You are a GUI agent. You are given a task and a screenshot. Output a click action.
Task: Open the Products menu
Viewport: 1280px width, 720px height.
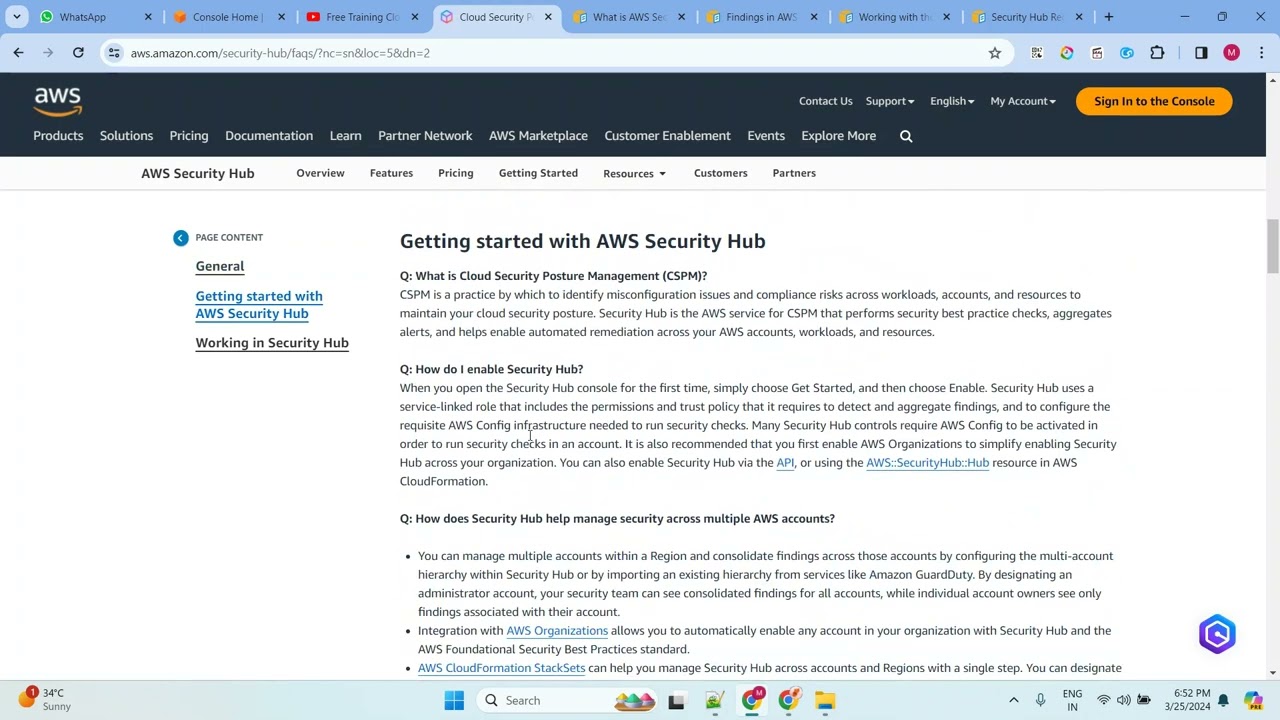pos(58,136)
